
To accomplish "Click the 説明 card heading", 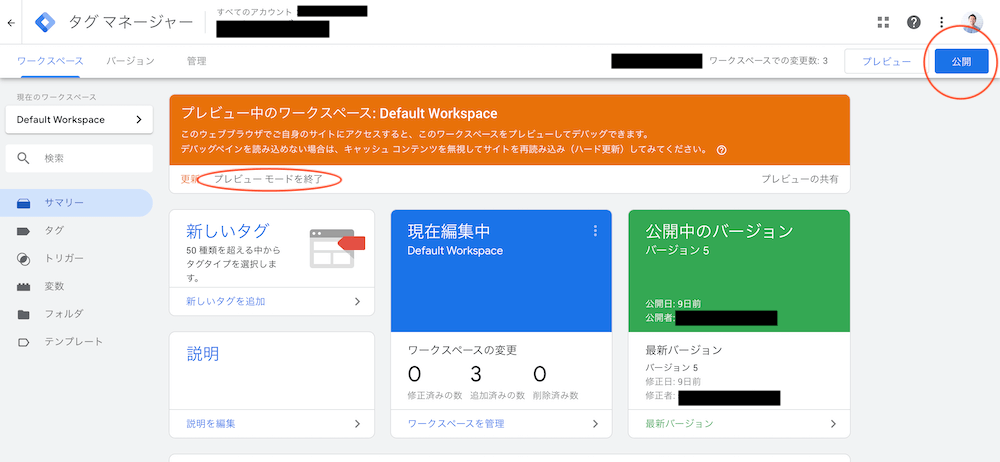I will click(x=203, y=353).
